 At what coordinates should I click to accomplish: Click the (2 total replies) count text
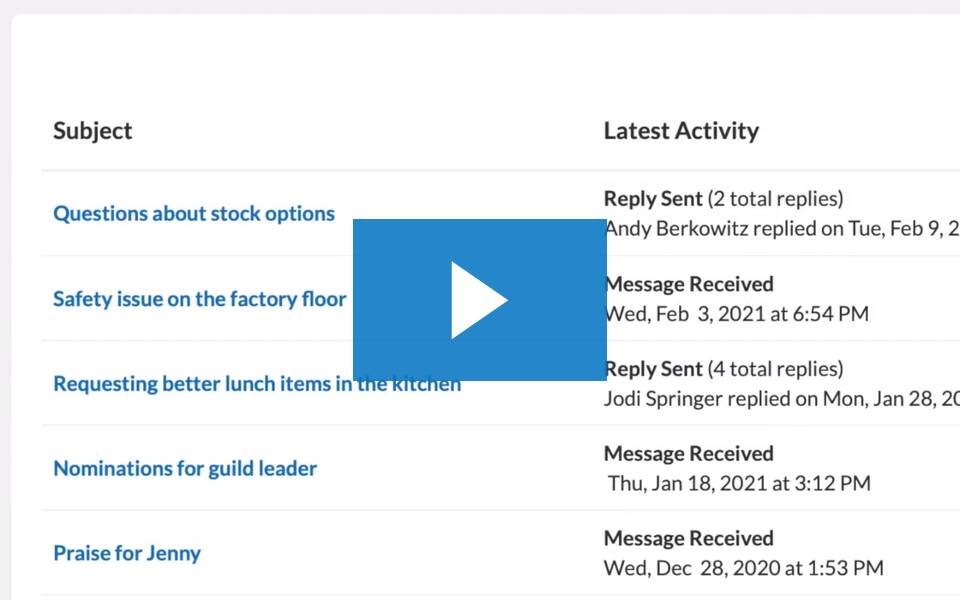click(x=776, y=199)
